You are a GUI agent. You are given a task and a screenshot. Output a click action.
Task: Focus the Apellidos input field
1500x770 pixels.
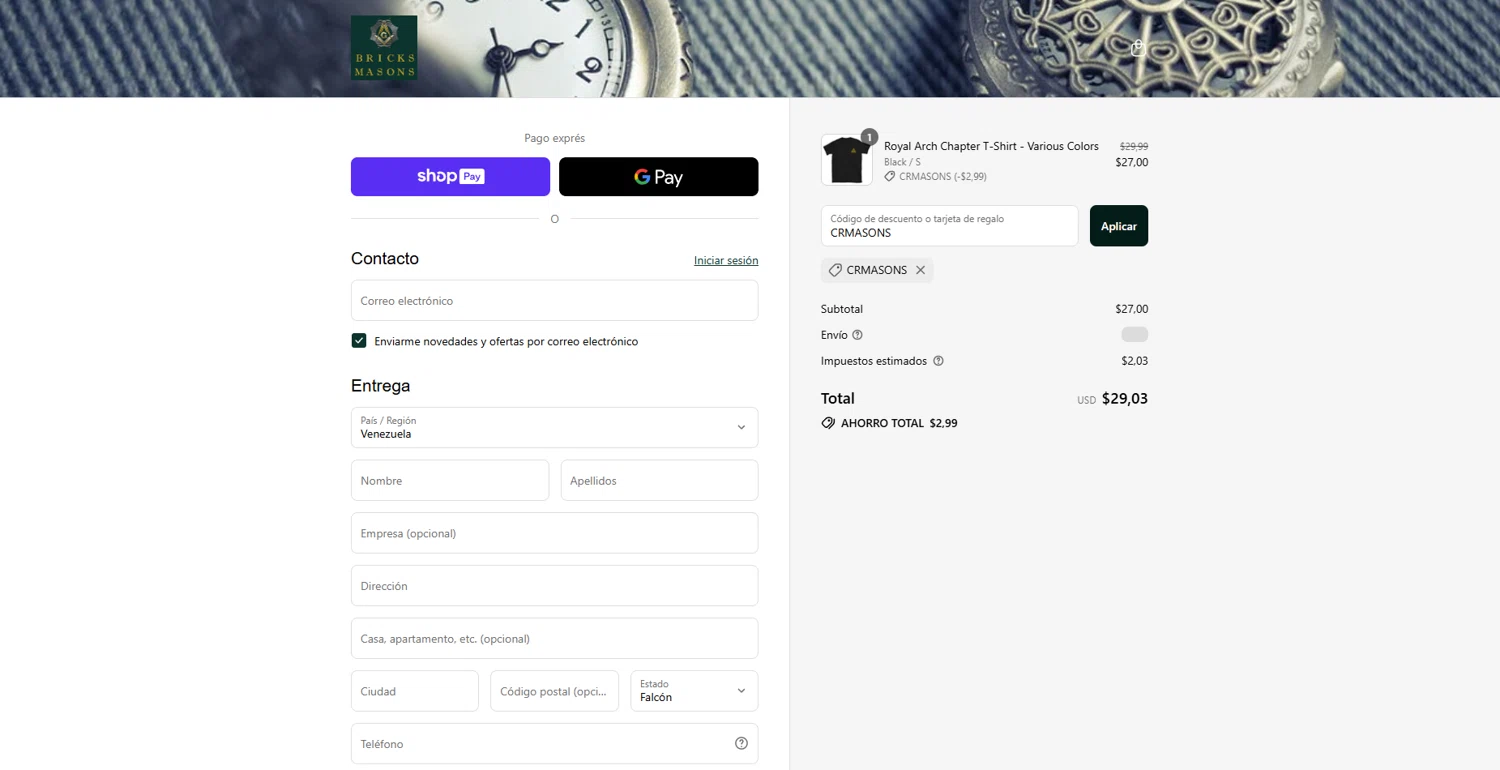click(659, 480)
